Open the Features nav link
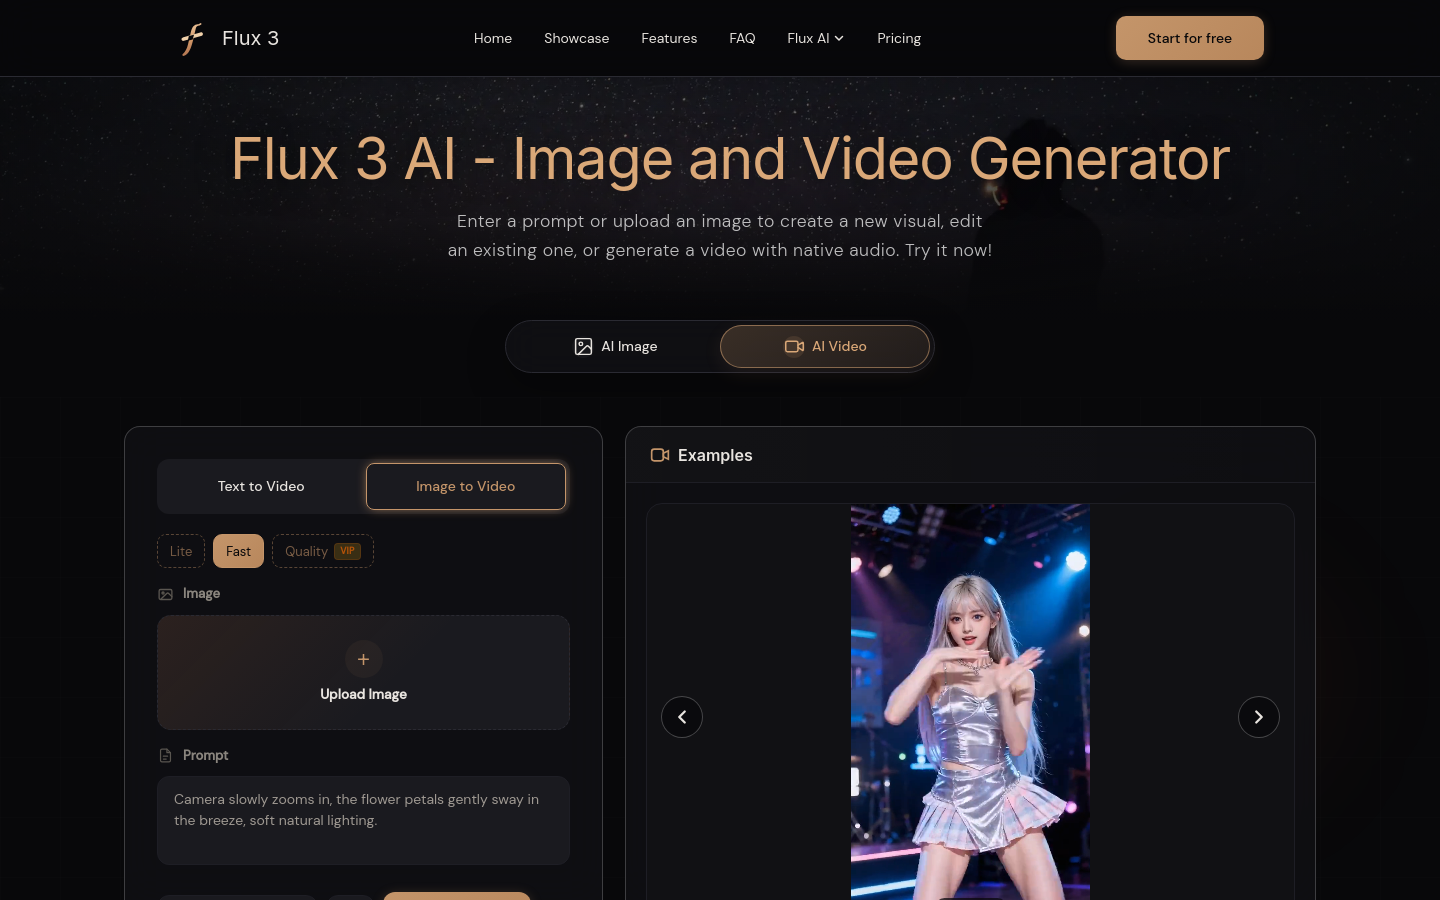 click(669, 38)
